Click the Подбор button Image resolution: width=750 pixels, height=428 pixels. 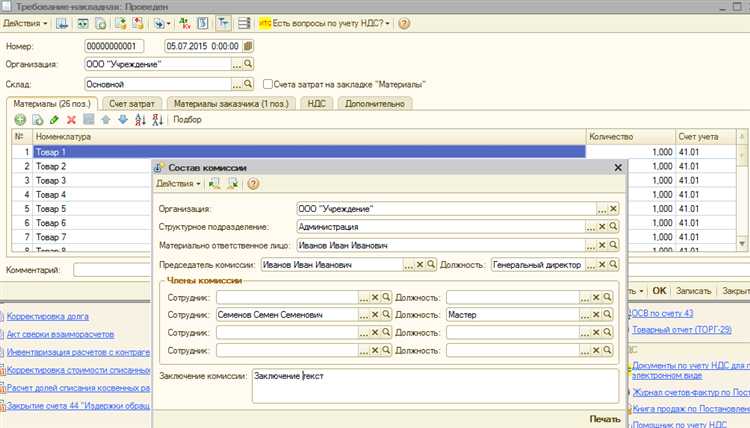point(187,120)
